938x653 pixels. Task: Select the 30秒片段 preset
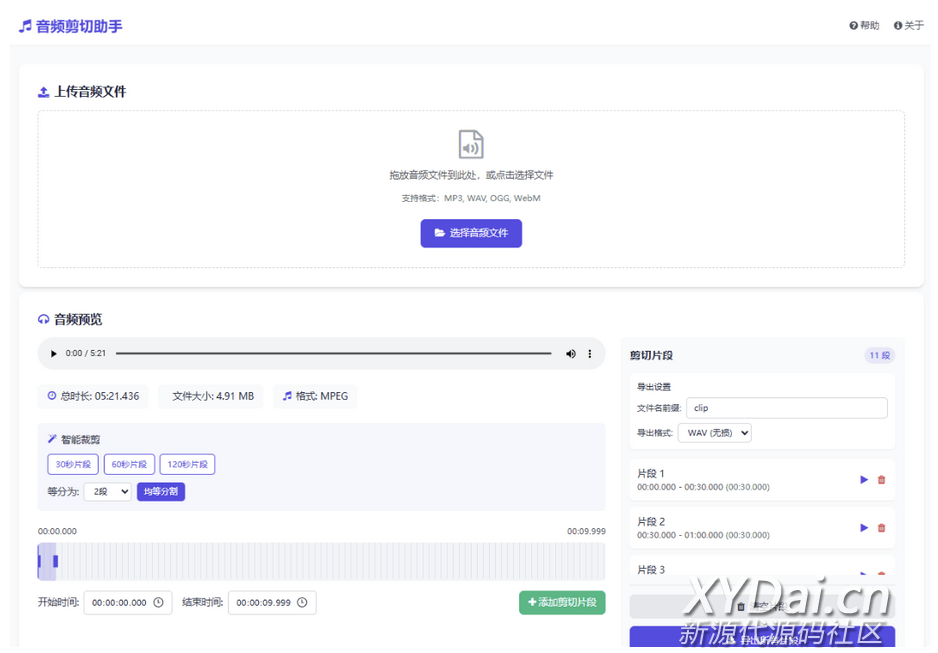73,464
